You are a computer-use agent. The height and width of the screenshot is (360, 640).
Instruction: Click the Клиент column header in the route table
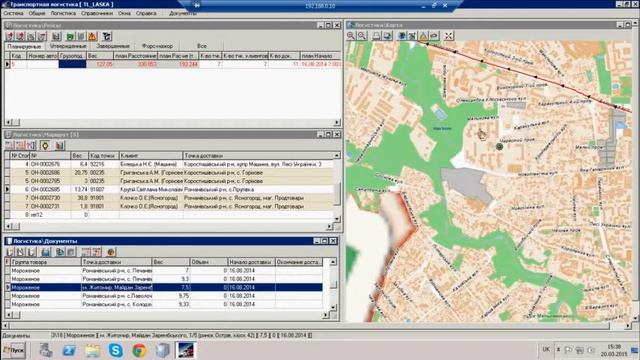pos(151,156)
